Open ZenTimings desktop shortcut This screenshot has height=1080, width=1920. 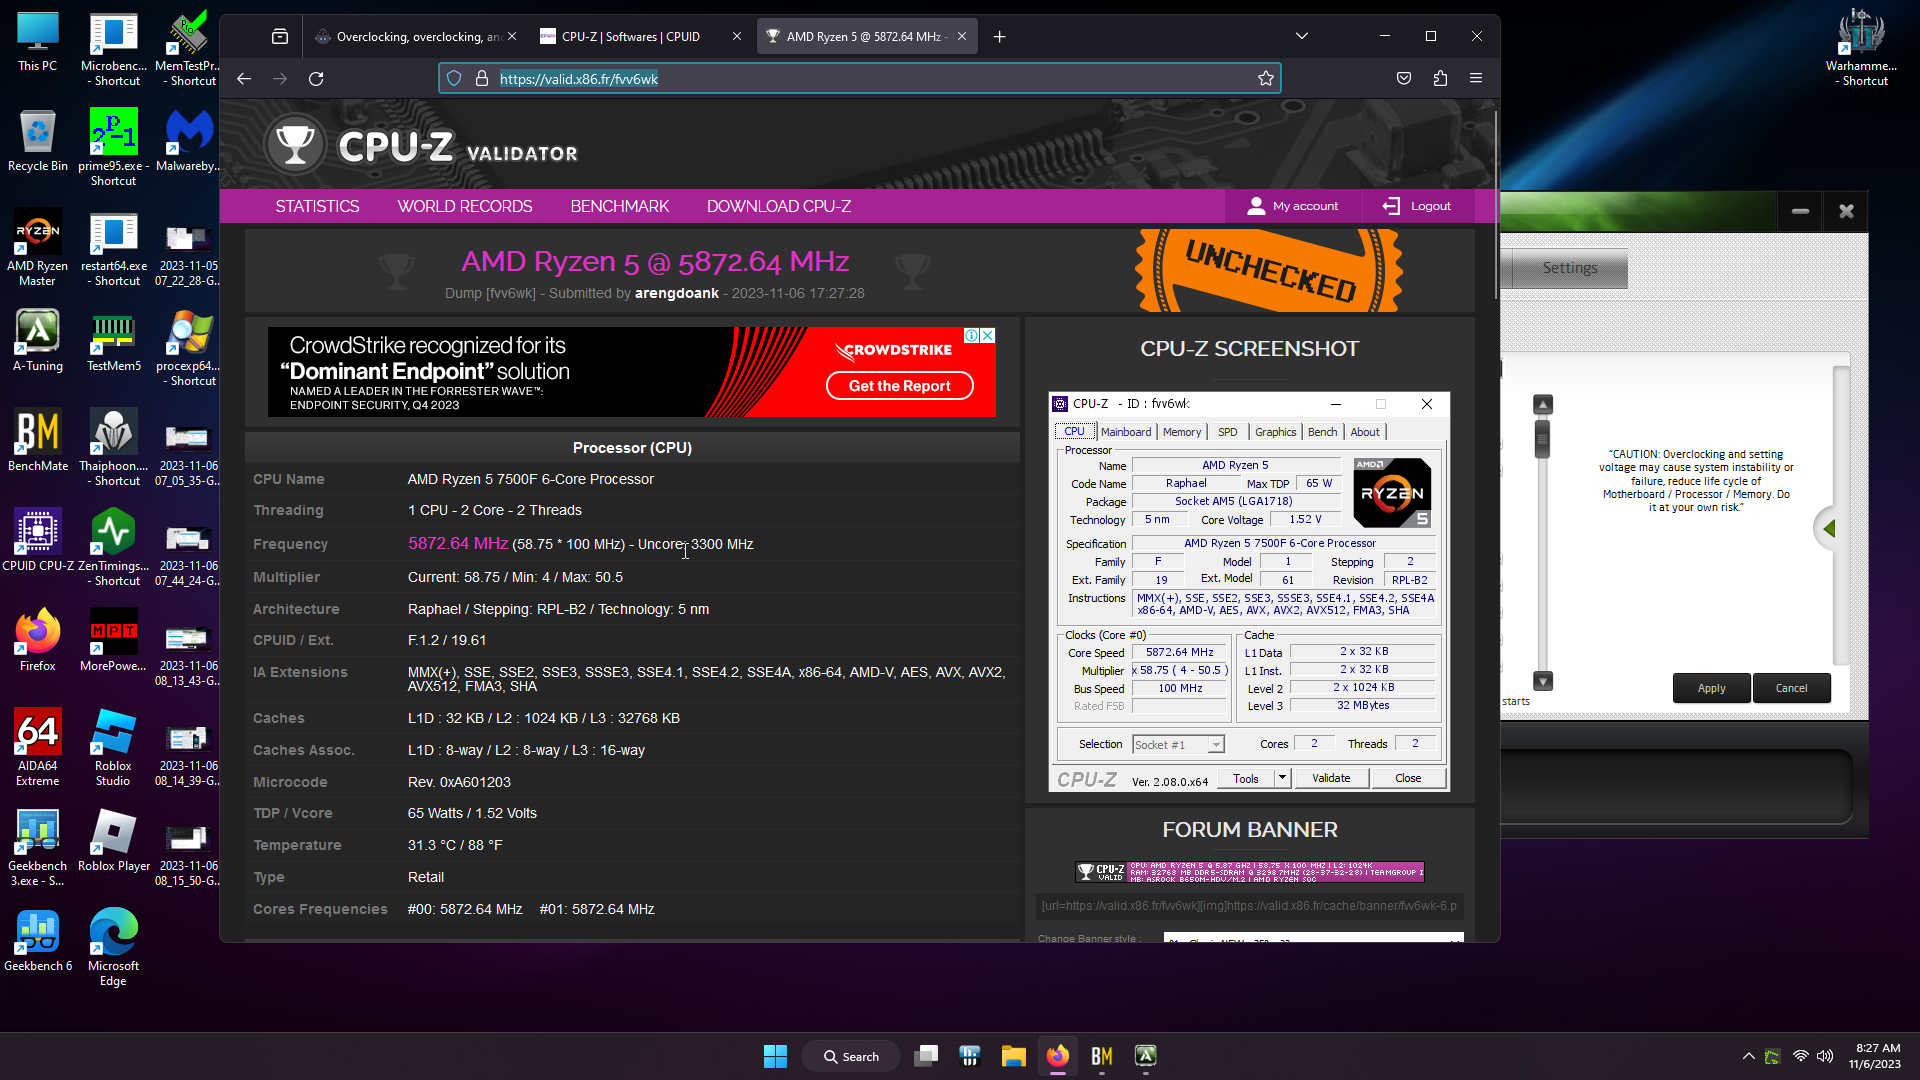113,548
